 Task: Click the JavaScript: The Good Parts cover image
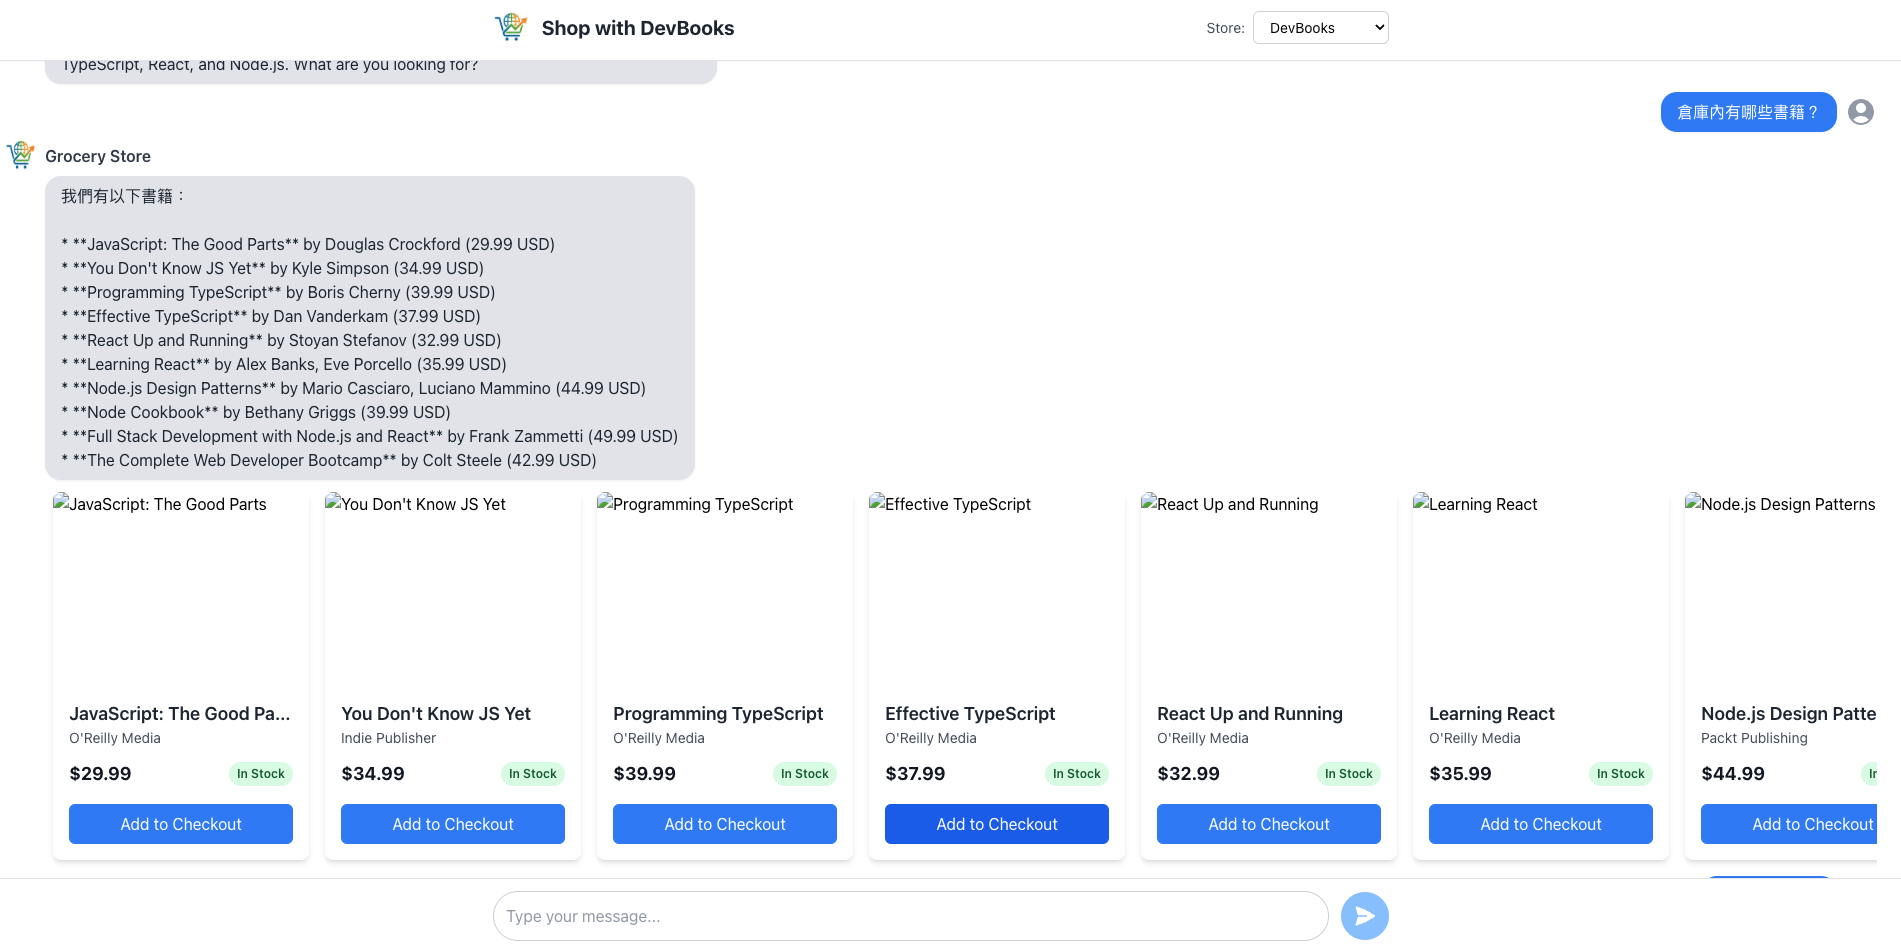[181, 588]
